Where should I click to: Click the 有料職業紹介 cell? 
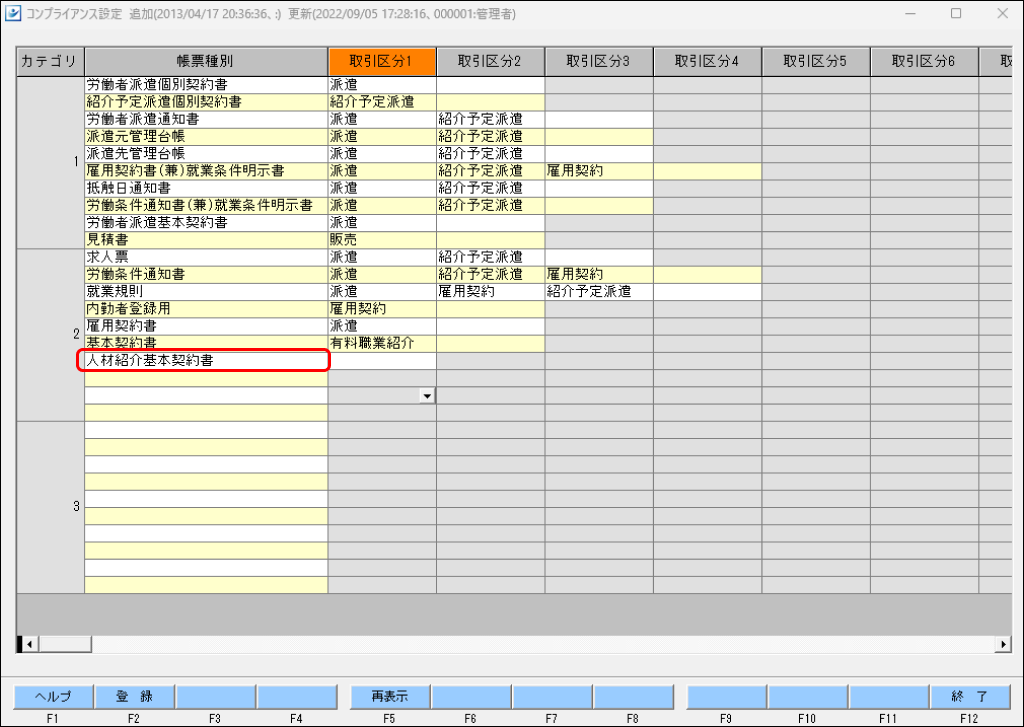pyautogui.click(x=382, y=343)
